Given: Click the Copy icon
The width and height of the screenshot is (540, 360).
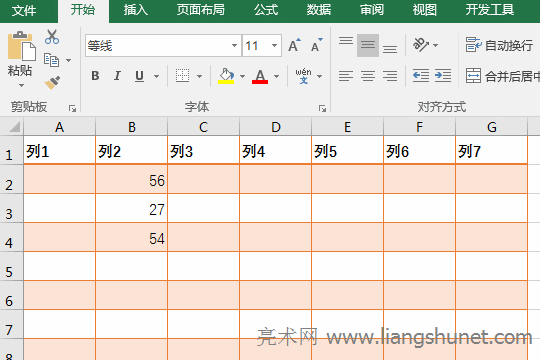Looking at the screenshot, I should point(52,60).
